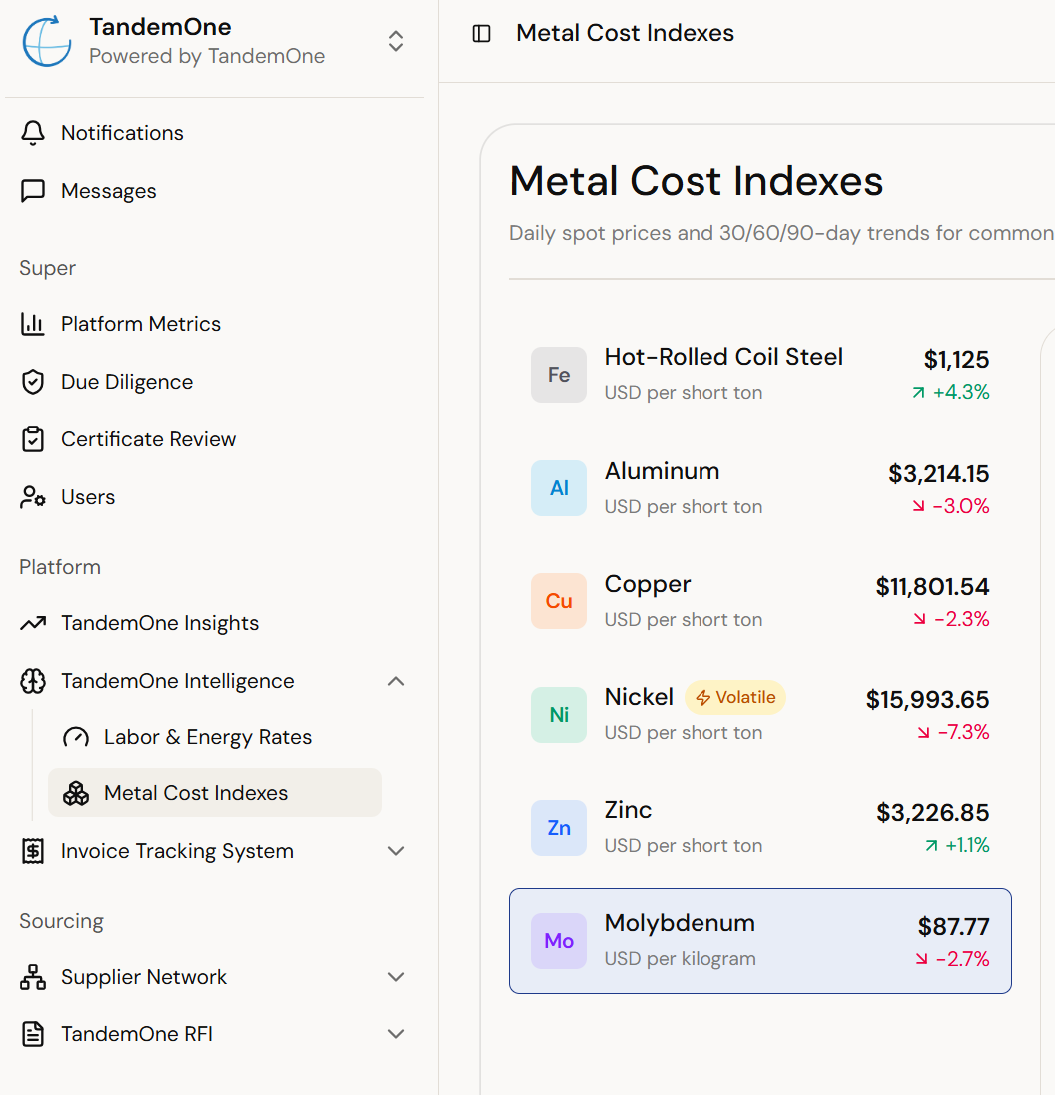Click the Metal Cost Indexes breadcrumb title
Viewport: 1055px width, 1095px height.
click(x=625, y=33)
